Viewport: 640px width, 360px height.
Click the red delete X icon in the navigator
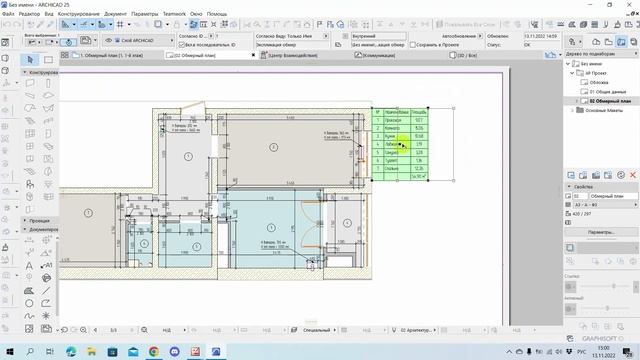[633, 175]
